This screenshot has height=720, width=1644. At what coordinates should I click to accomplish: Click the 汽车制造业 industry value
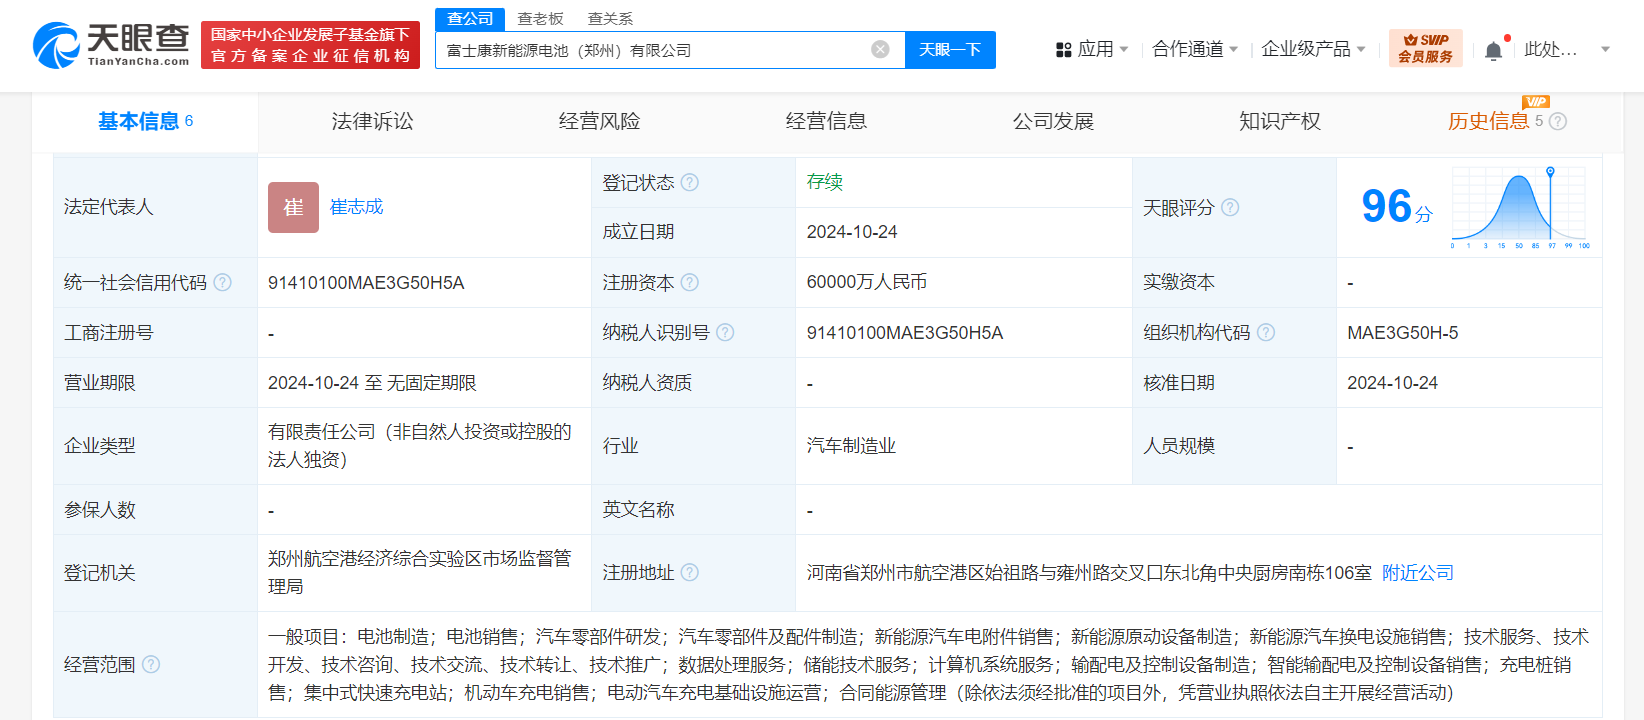click(x=852, y=446)
